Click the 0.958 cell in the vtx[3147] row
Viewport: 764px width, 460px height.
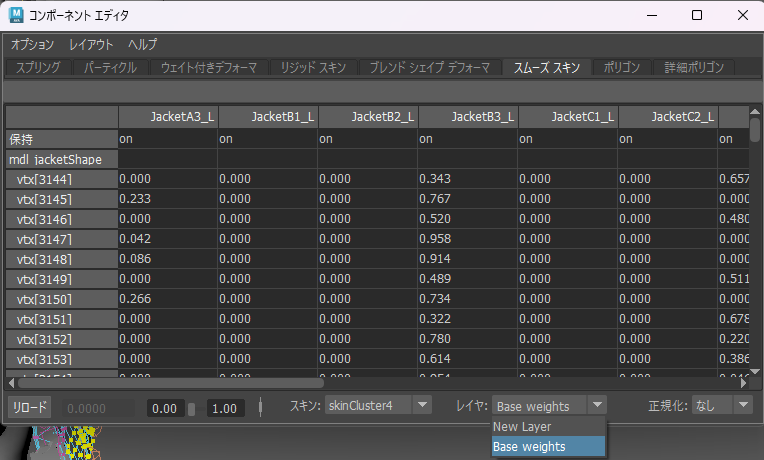[x=467, y=239]
